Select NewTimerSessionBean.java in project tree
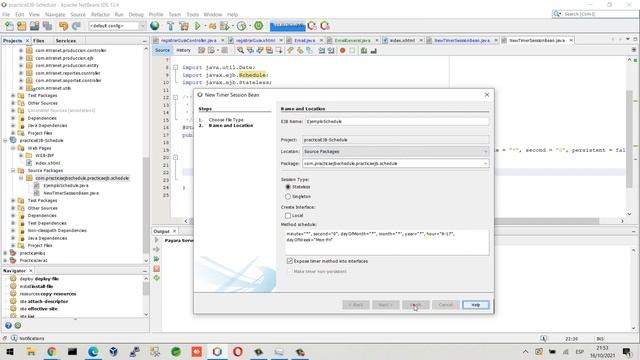The height and width of the screenshot is (360, 640). pos(71,193)
